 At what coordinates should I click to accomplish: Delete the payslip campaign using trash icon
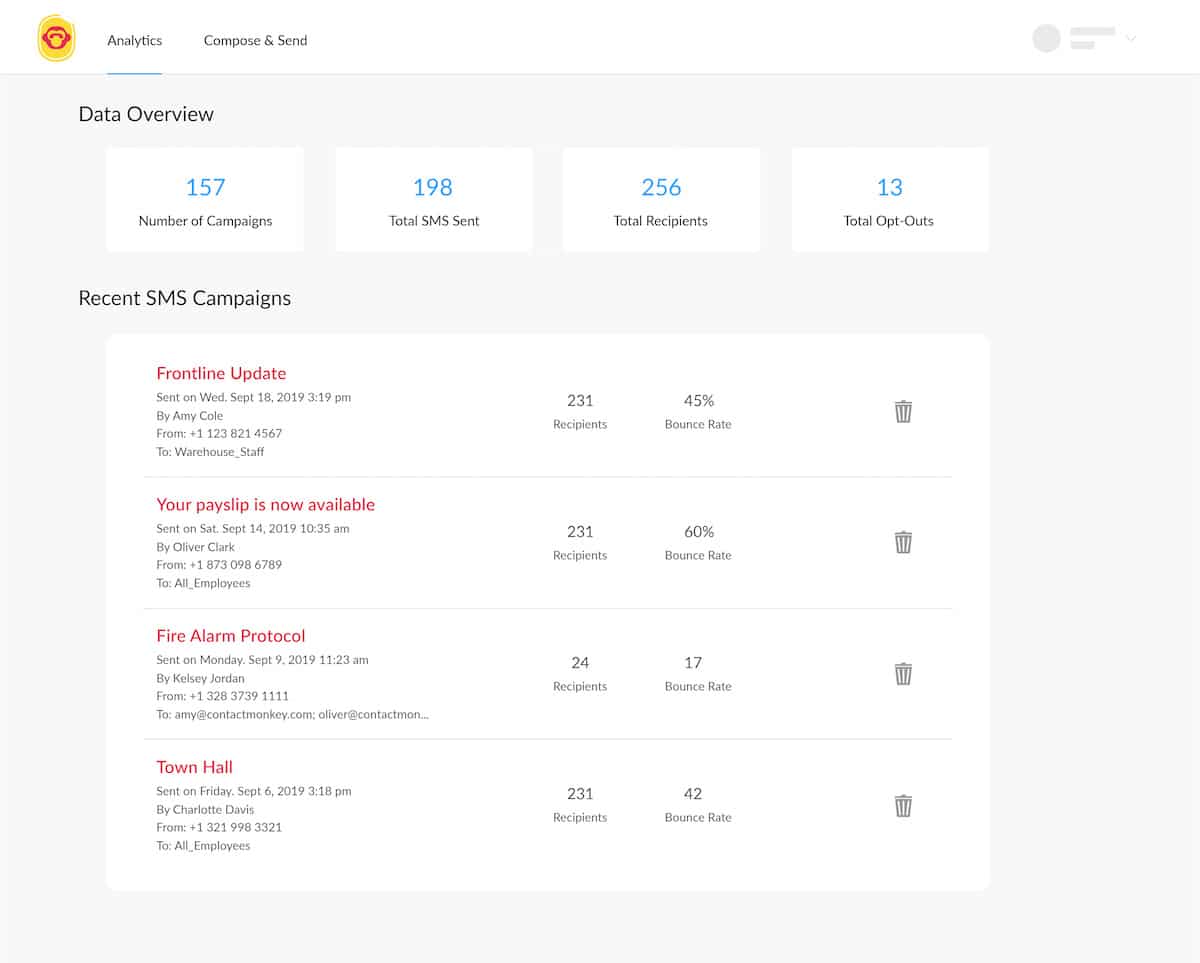pyautogui.click(x=903, y=542)
